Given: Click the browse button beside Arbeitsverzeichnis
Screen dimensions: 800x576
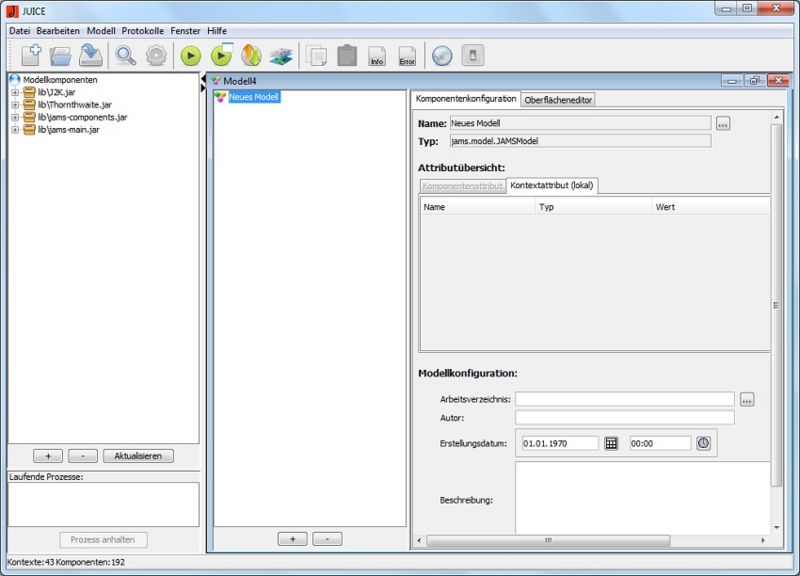Looking at the screenshot, I should 747,399.
